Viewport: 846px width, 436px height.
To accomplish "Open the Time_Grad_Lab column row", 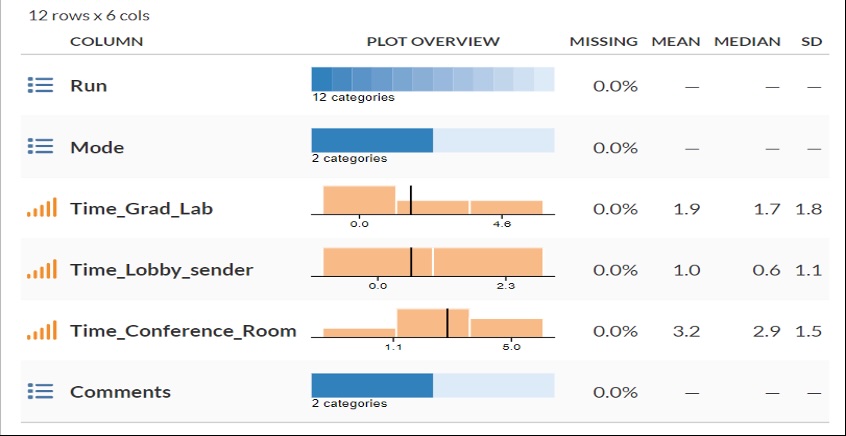I will (423, 208).
